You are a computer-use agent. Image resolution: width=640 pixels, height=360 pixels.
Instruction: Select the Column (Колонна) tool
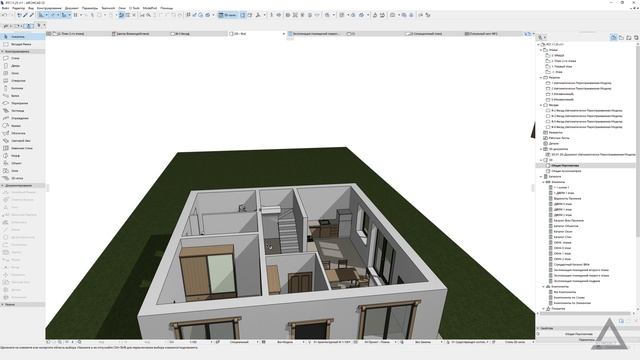(16, 88)
